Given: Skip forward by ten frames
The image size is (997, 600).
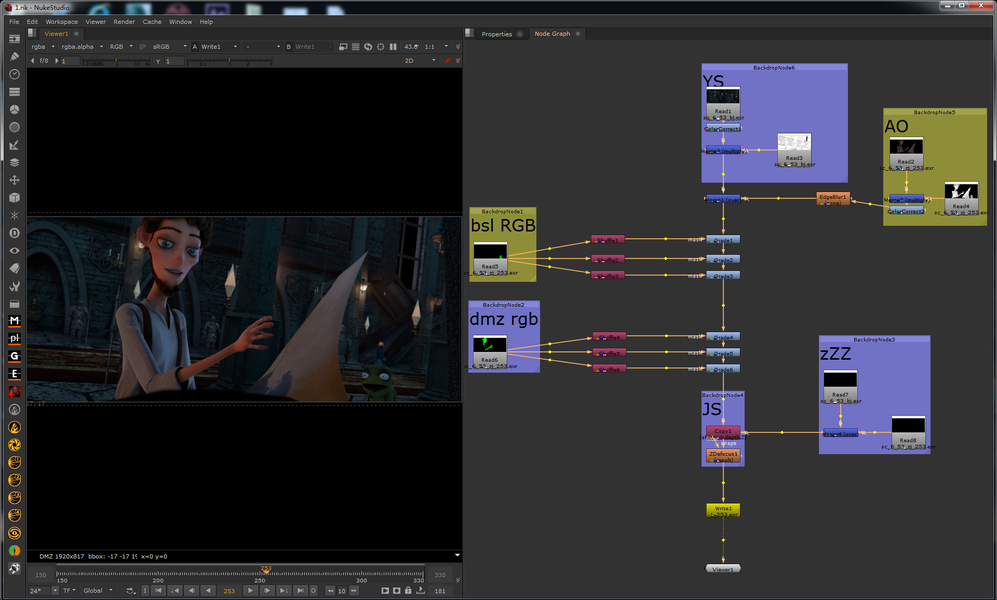Looking at the screenshot, I should [354, 590].
